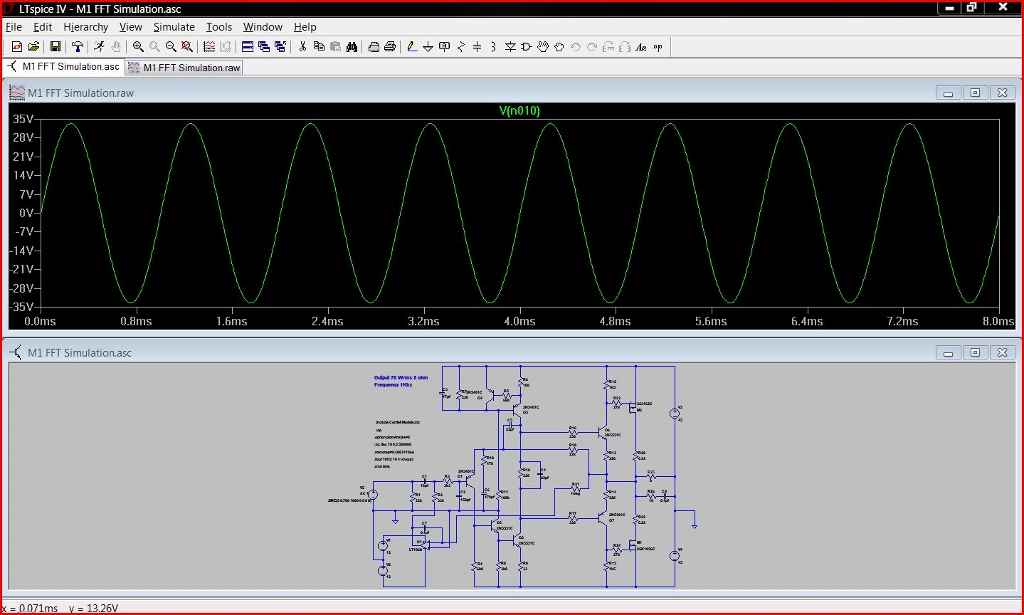This screenshot has height=615, width=1024.
Task: Click the Print icon
Action: [x=390, y=46]
